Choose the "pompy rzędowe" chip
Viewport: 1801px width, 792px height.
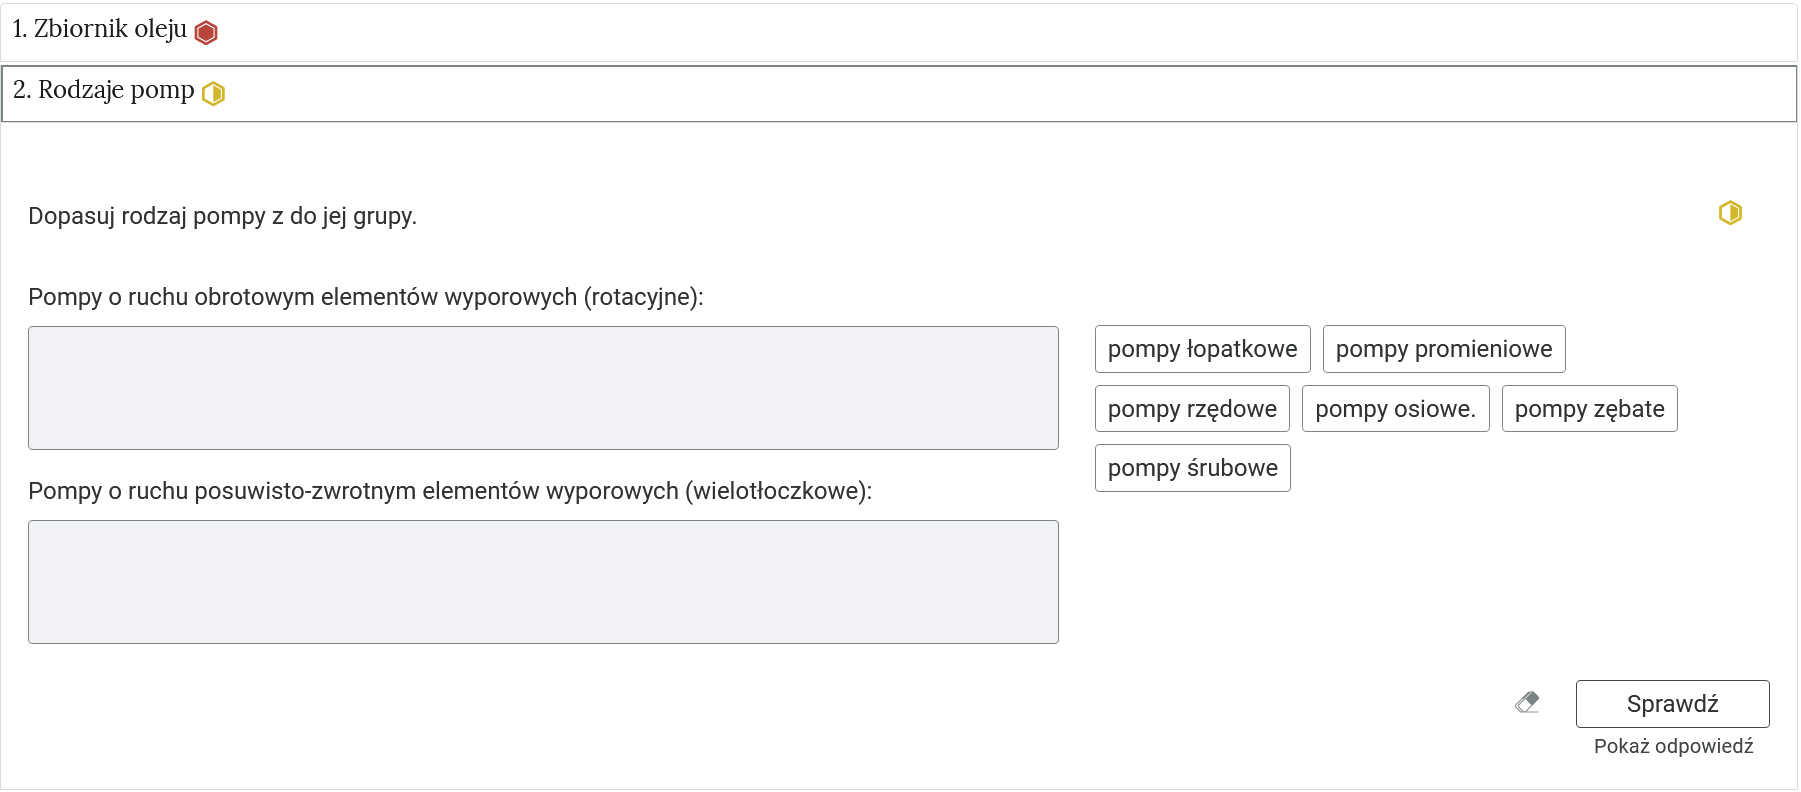pyautogui.click(x=1192, y=409)
